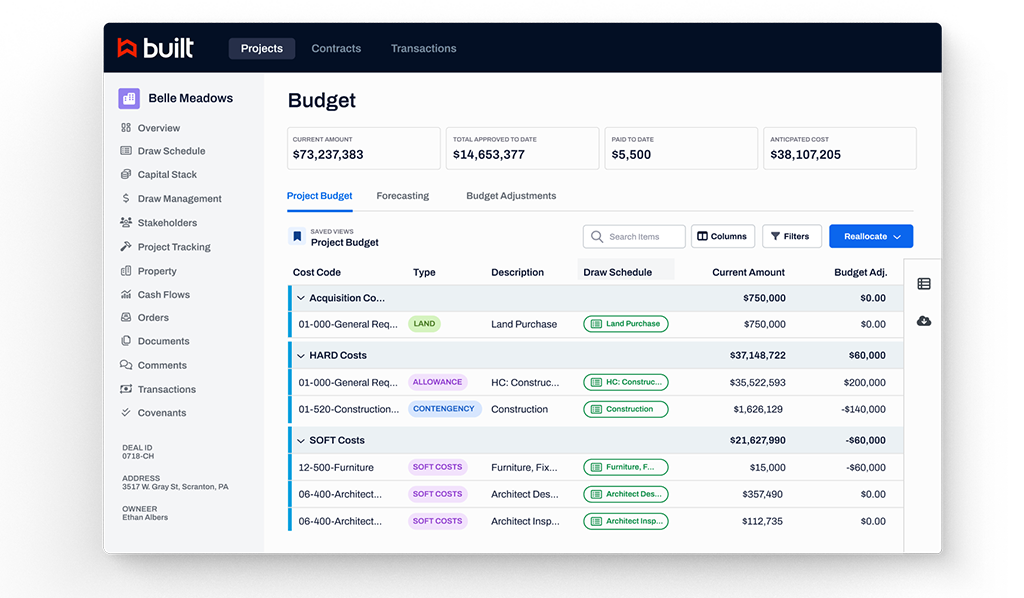This screenshot has height=598, width=1024.
Task: Click the cloud download icon
Action: [x=923, y=321]
